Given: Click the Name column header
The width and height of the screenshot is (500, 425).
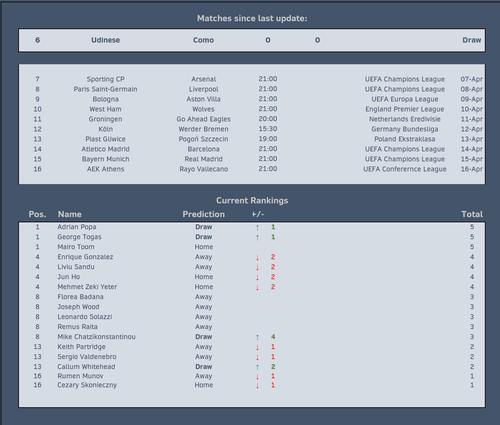Looking at the screenshot, I should (70, 214).
